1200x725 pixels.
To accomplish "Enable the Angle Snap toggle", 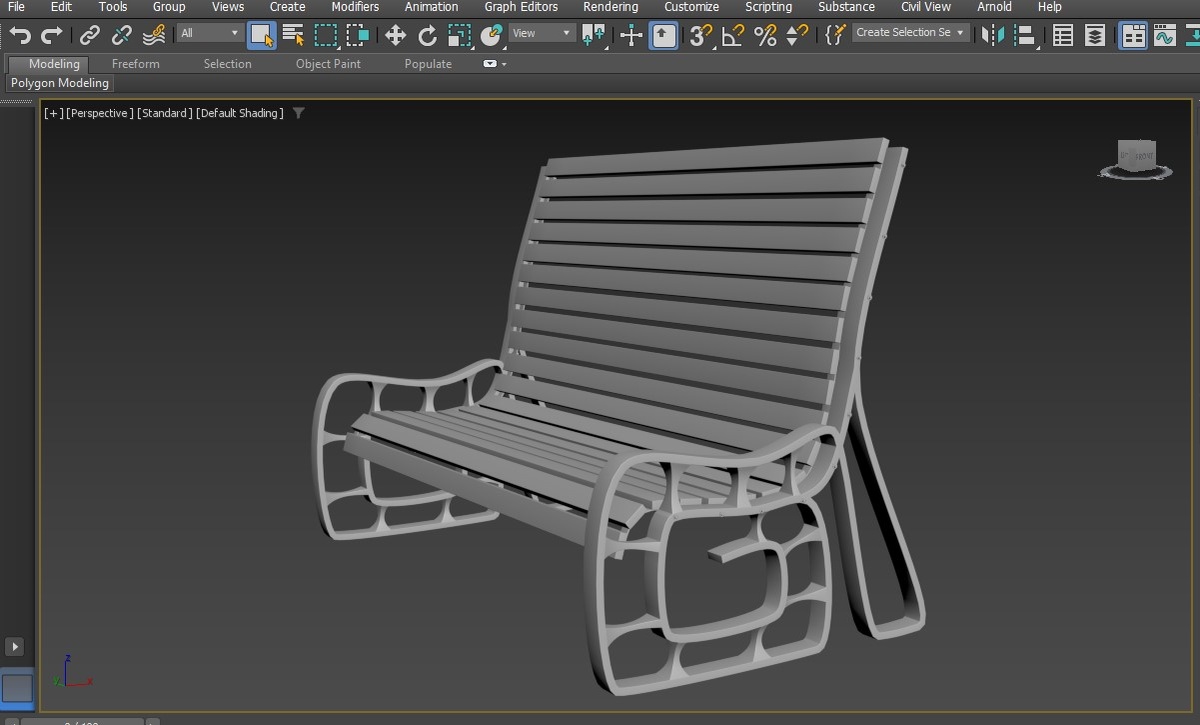I will [733, 35].
